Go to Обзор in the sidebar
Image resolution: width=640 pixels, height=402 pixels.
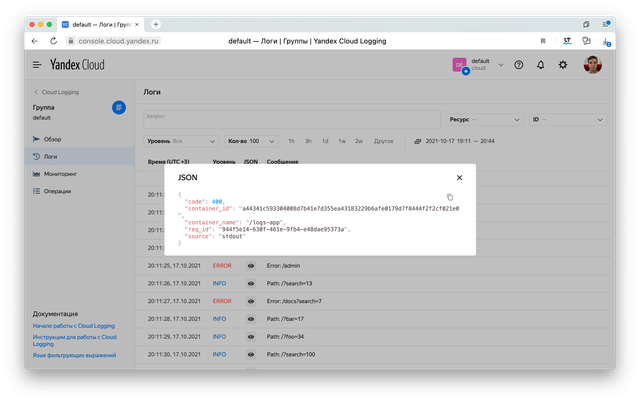(x=53, y=139)
